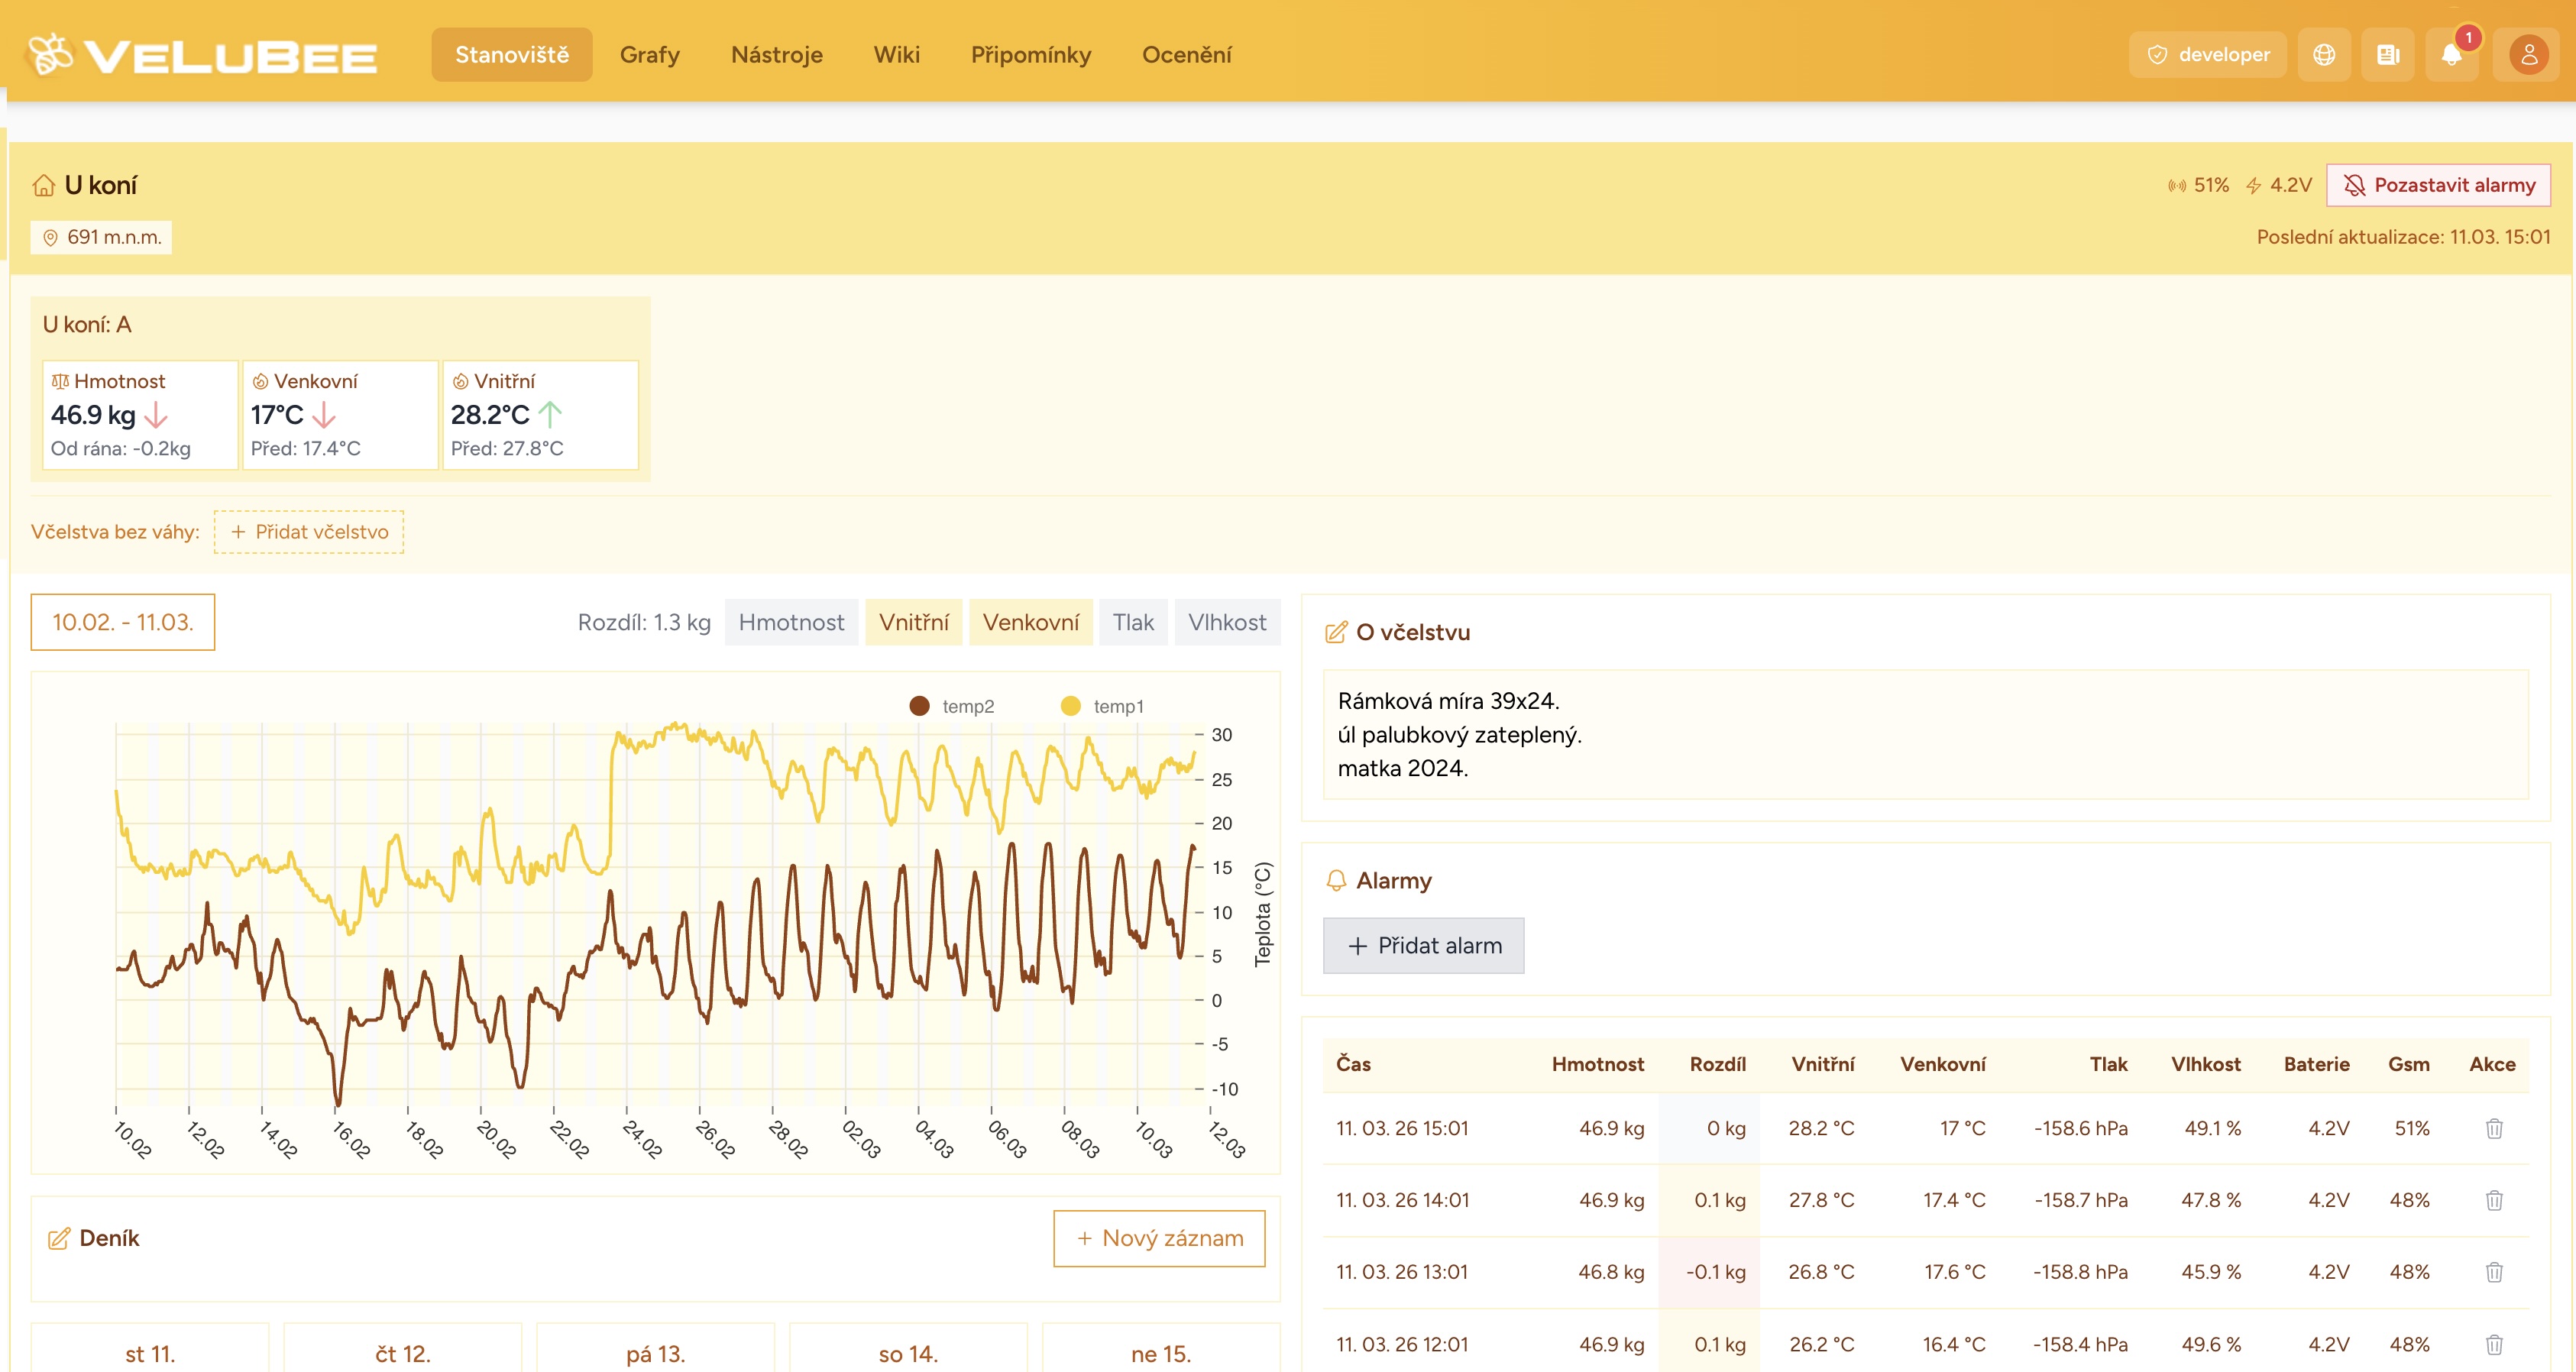Edit the 'Deník' section via pencil icon
This screenshot has width=2576, height=1372.
coord(59,1237)
